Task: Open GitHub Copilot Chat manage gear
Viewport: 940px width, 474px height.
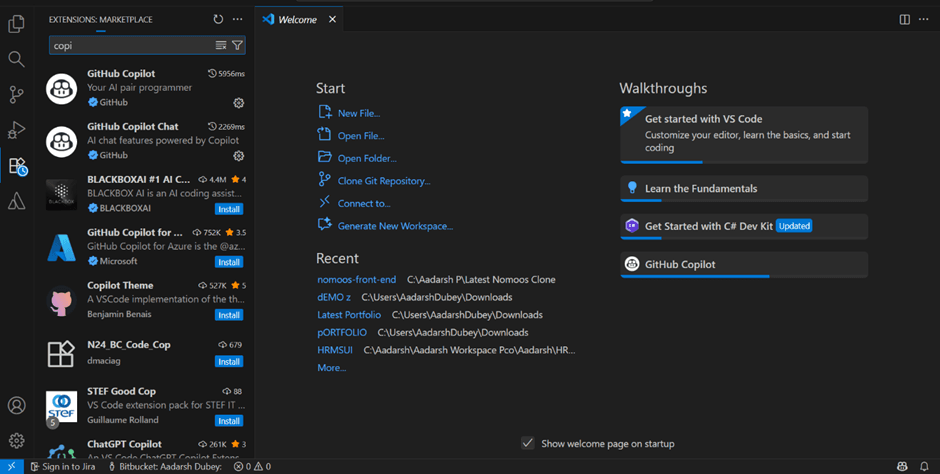Action: (x=238, y=156)
